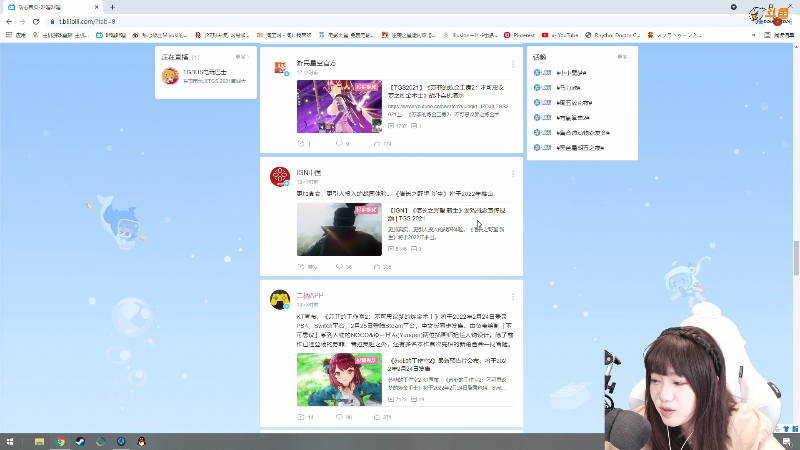Open Windows Start menu
This screenshot has width=800, height=450.
[10, 441]
